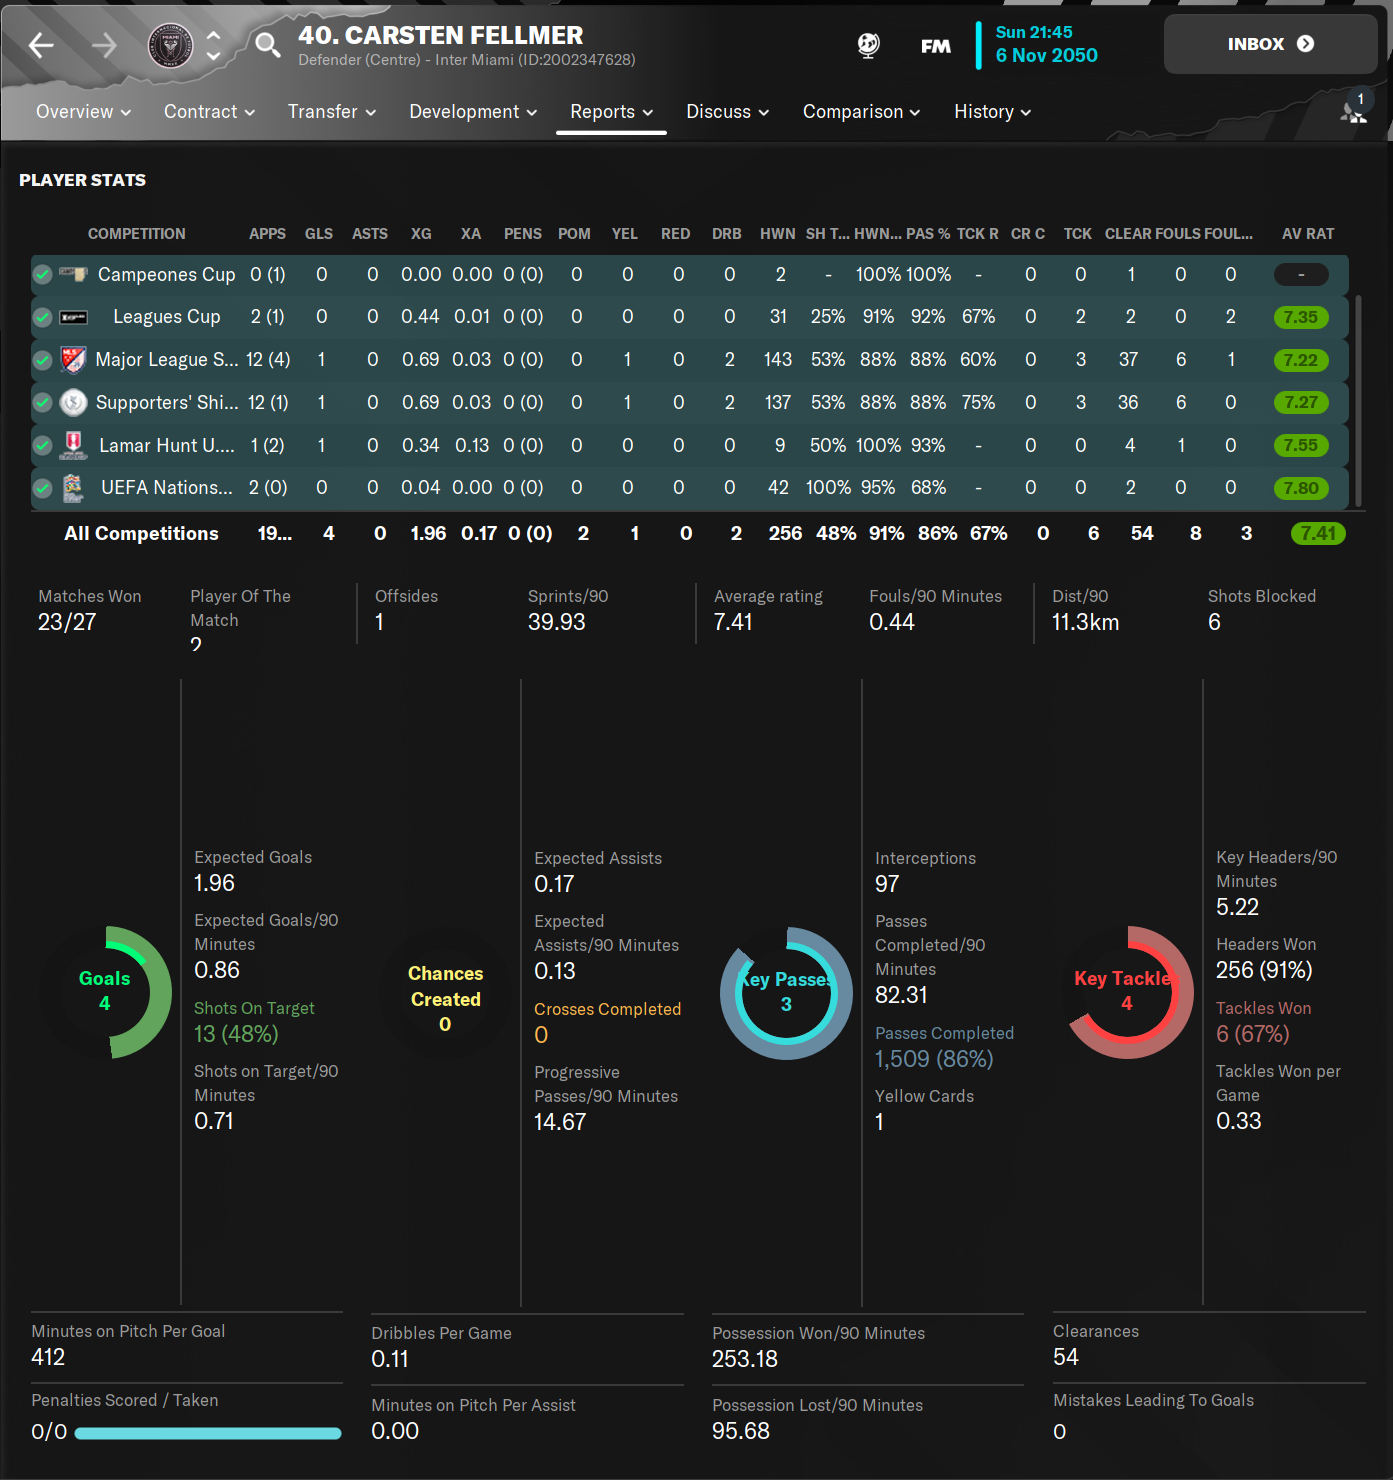1393x1480 pixels.
Task: Go back with the left arrow icon
Action: pos(41,45)
